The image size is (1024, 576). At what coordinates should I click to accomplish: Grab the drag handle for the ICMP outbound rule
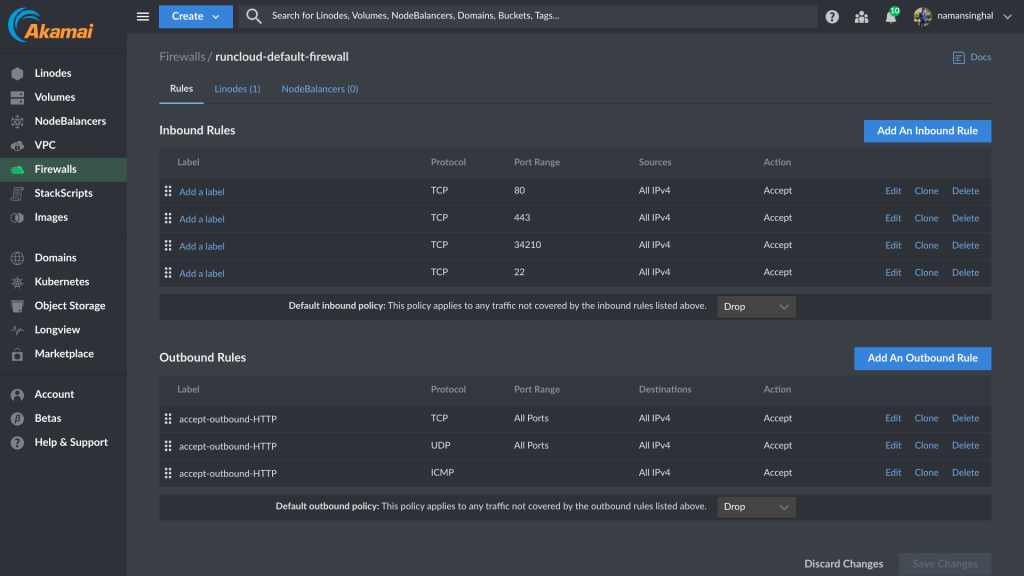pyautogui.click(x=168, y=473)
